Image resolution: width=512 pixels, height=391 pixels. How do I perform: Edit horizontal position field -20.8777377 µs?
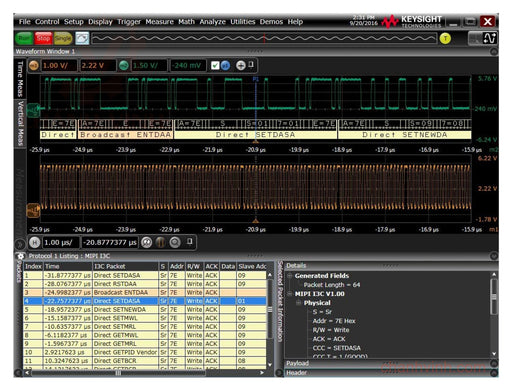pyautogui.click(x=110, y=242)
